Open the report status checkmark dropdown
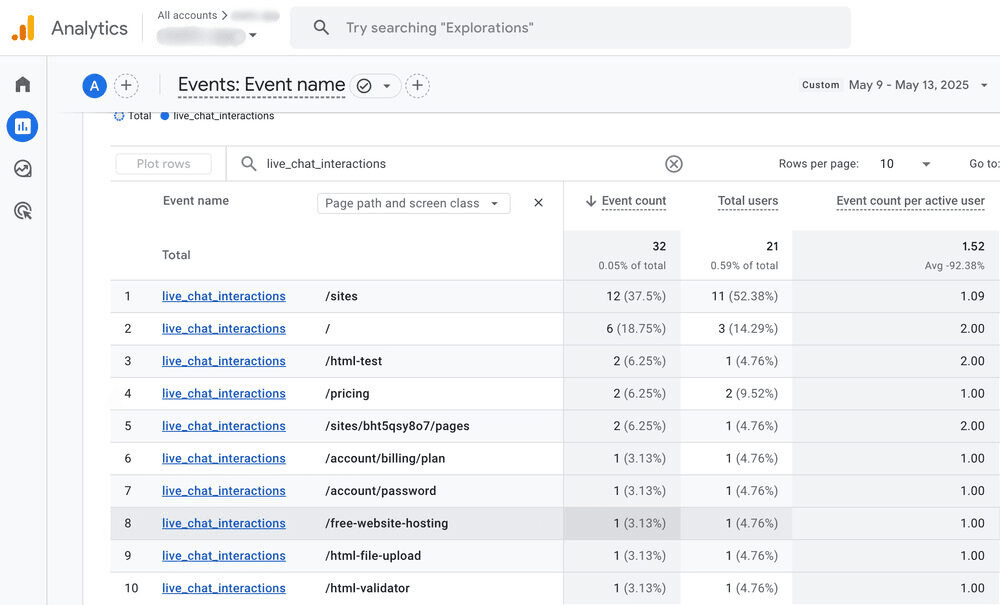 coord(376,86)
